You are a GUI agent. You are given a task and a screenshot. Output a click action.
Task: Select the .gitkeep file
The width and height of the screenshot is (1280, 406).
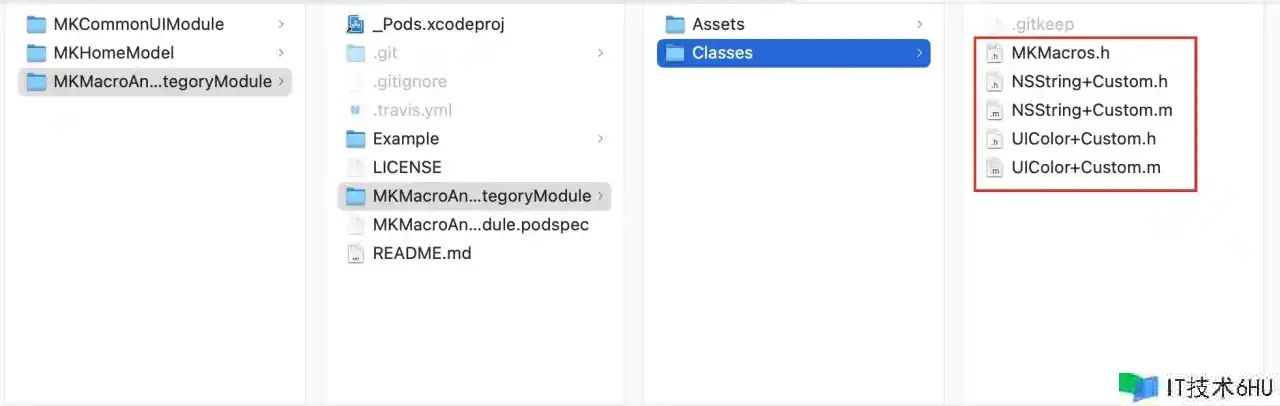tap(1042, 24)
